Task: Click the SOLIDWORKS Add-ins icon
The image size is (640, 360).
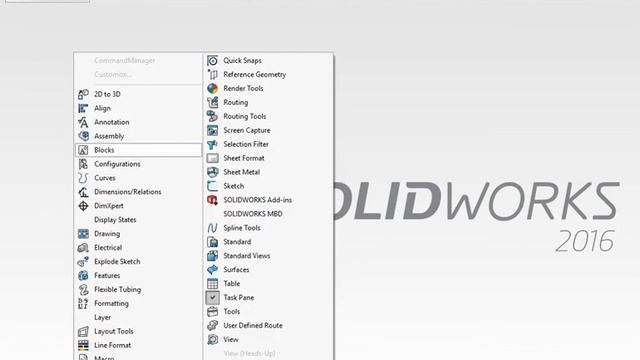Action: point(212,200)
